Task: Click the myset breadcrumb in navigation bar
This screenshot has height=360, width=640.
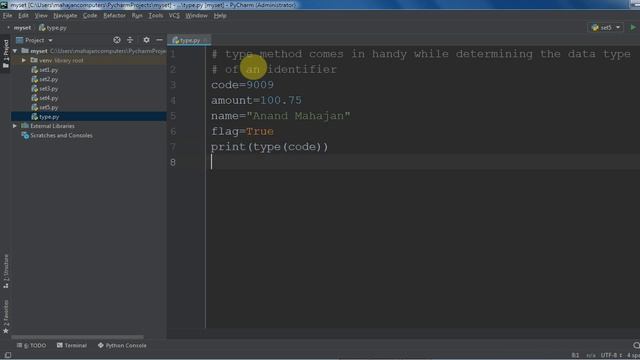Action: [22, 28]
